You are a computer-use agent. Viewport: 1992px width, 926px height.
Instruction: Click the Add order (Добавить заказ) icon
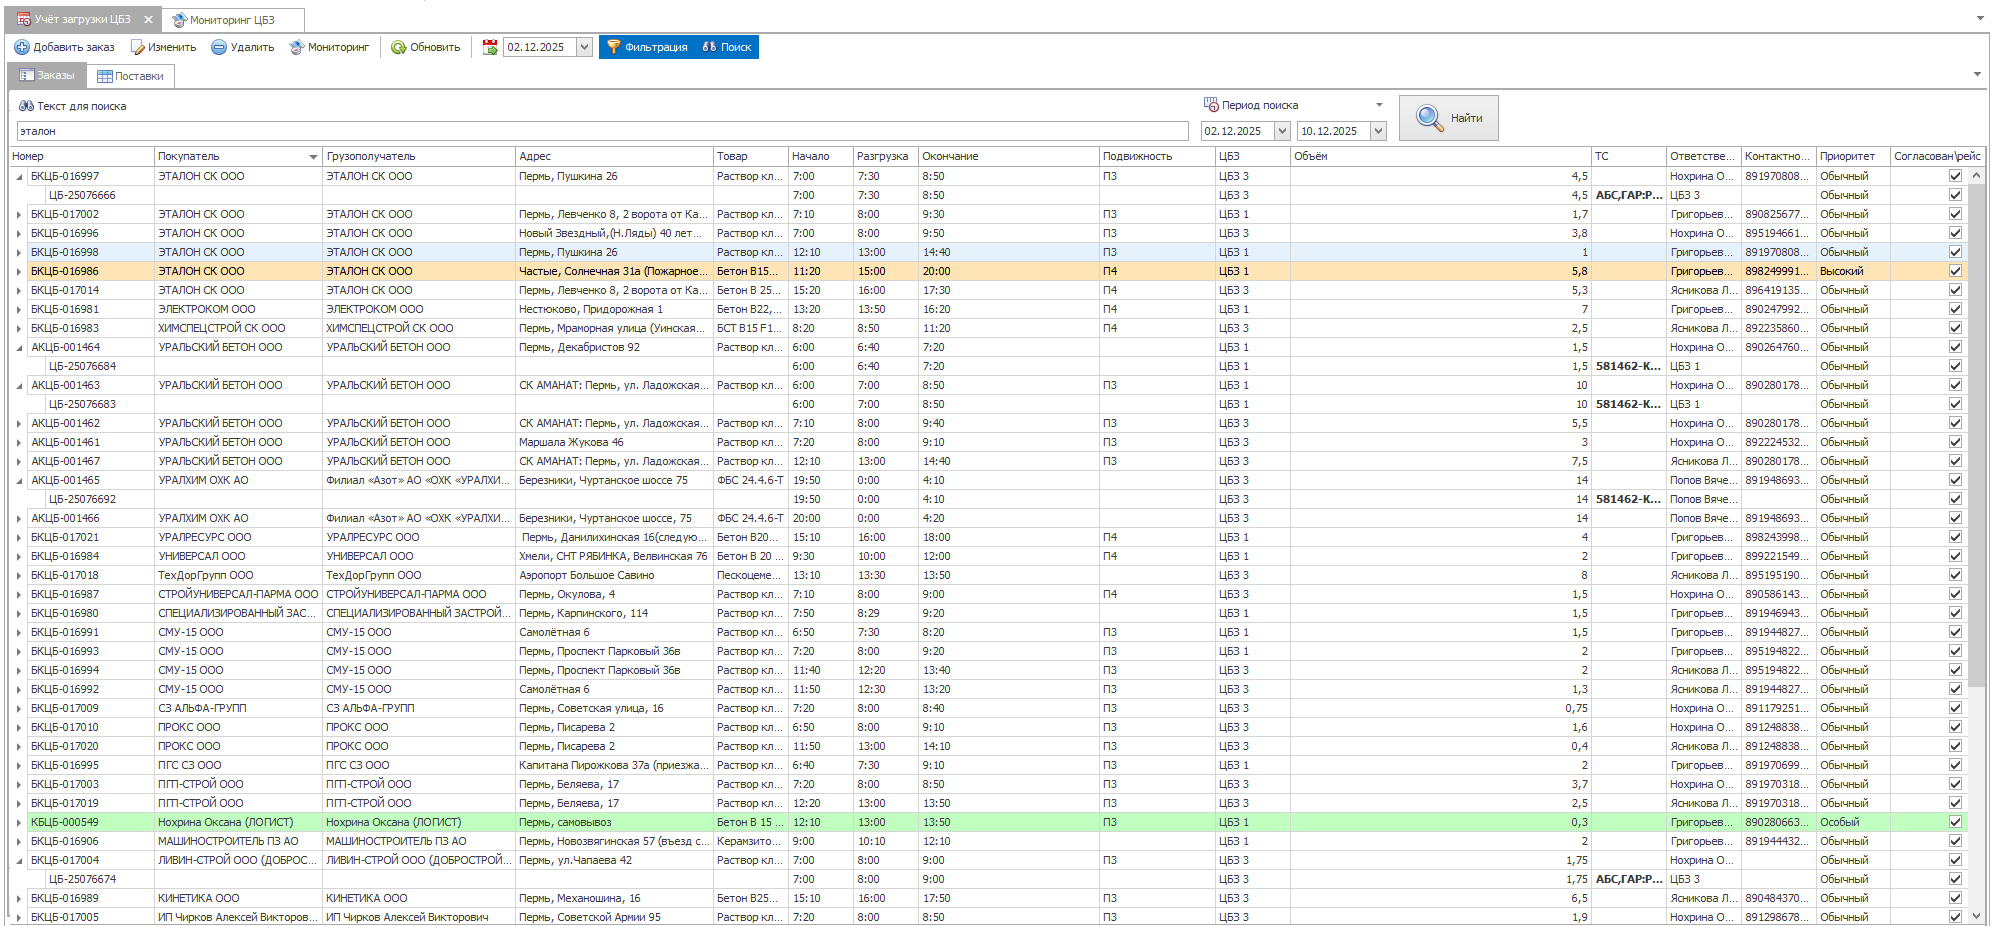(22, 47)
